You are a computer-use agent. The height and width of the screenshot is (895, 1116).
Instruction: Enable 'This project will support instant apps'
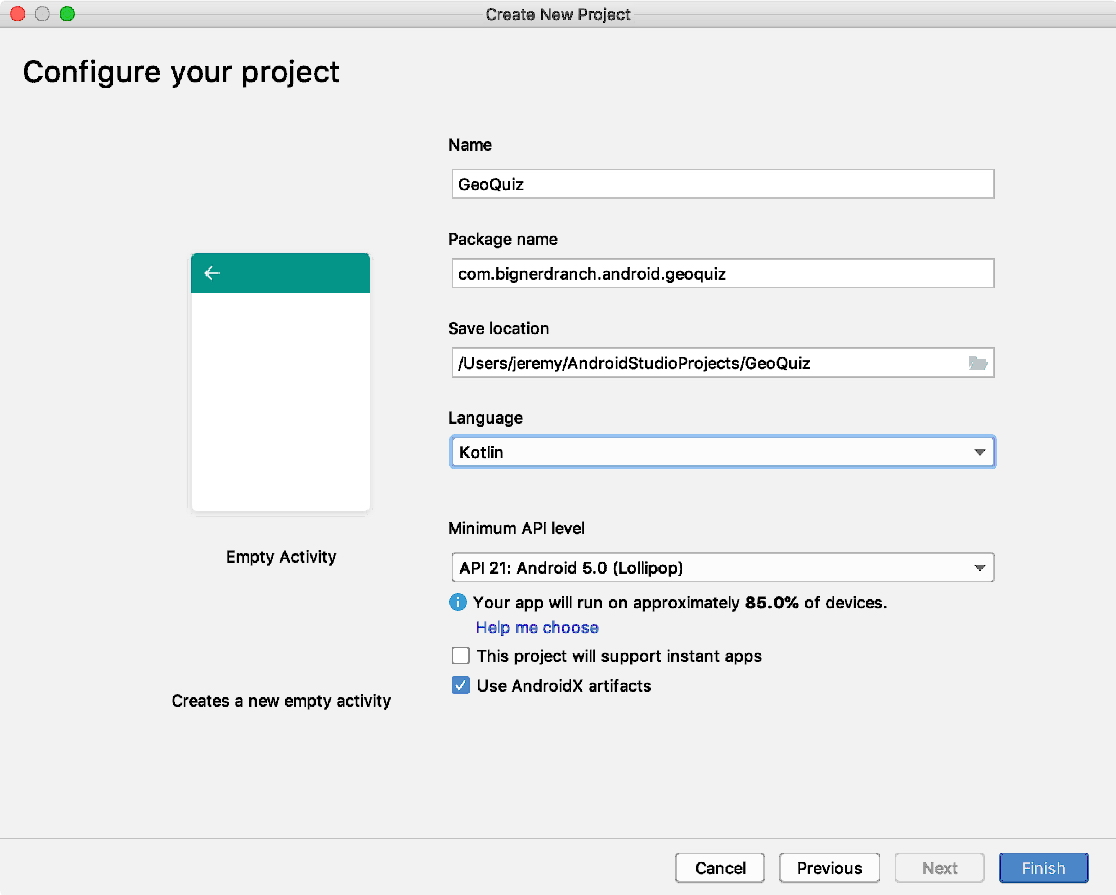(460, 656)
